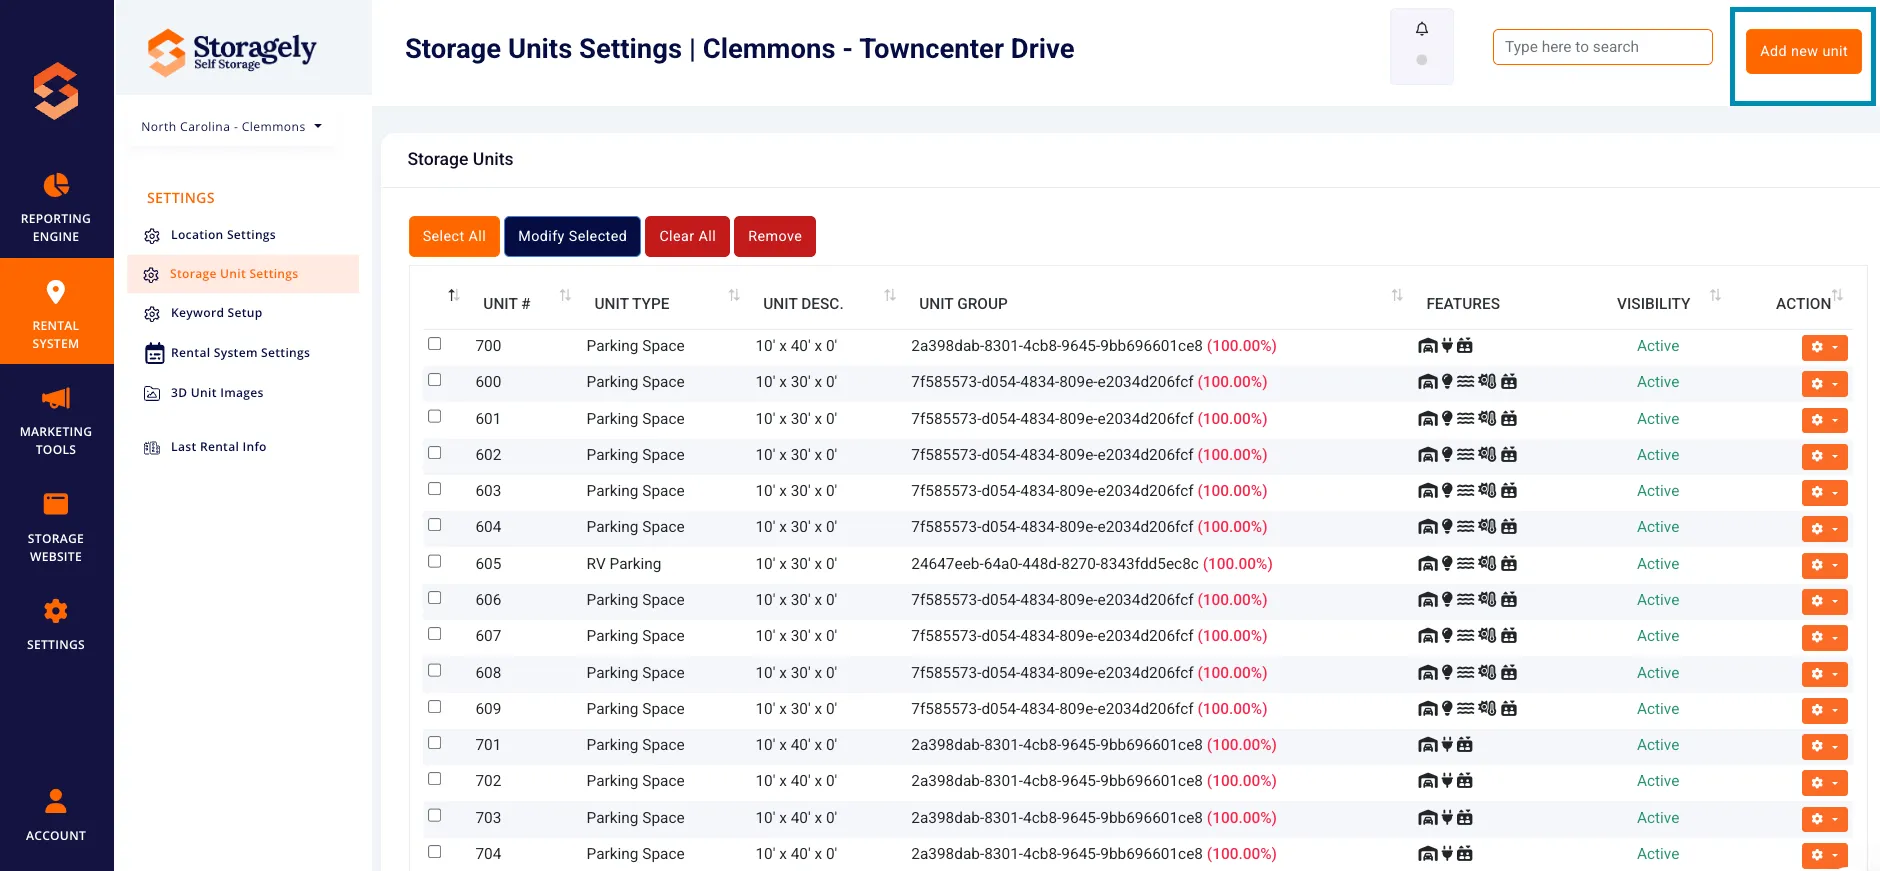The height and width of the screenshot is (871, 1880).
Task: Click the red Remove button
Action: click(775, 236)
